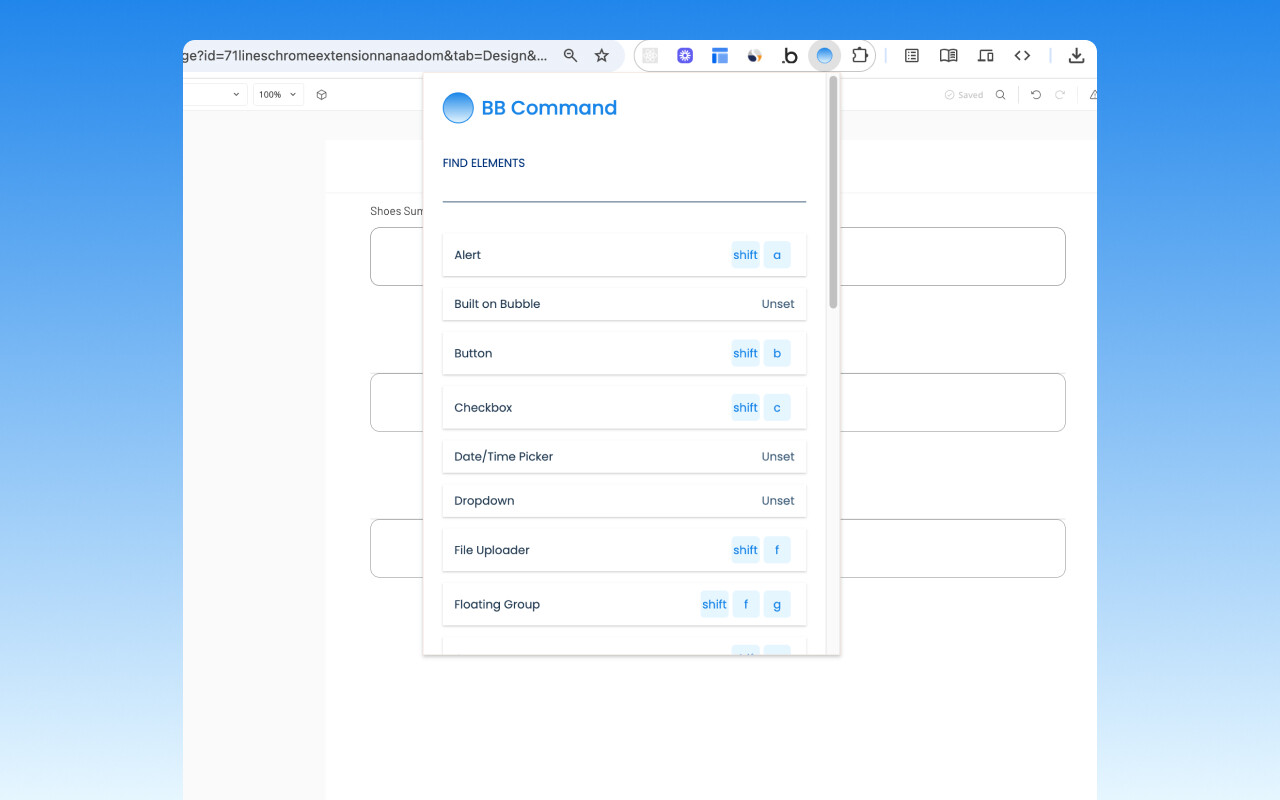This screenshot has height=800, width=1280.
Task: Click the search magnifier in Bubble editor toolbar
Action: (1001, 95)
